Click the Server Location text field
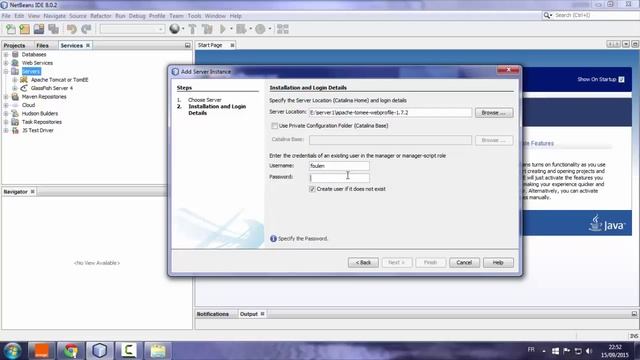Viewport: 640px width, 360px height. [390, 113]
